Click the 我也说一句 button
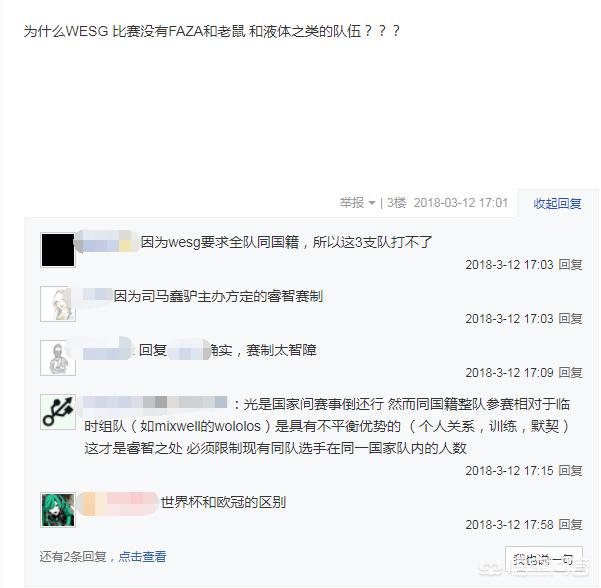 [x=544, y=560]
